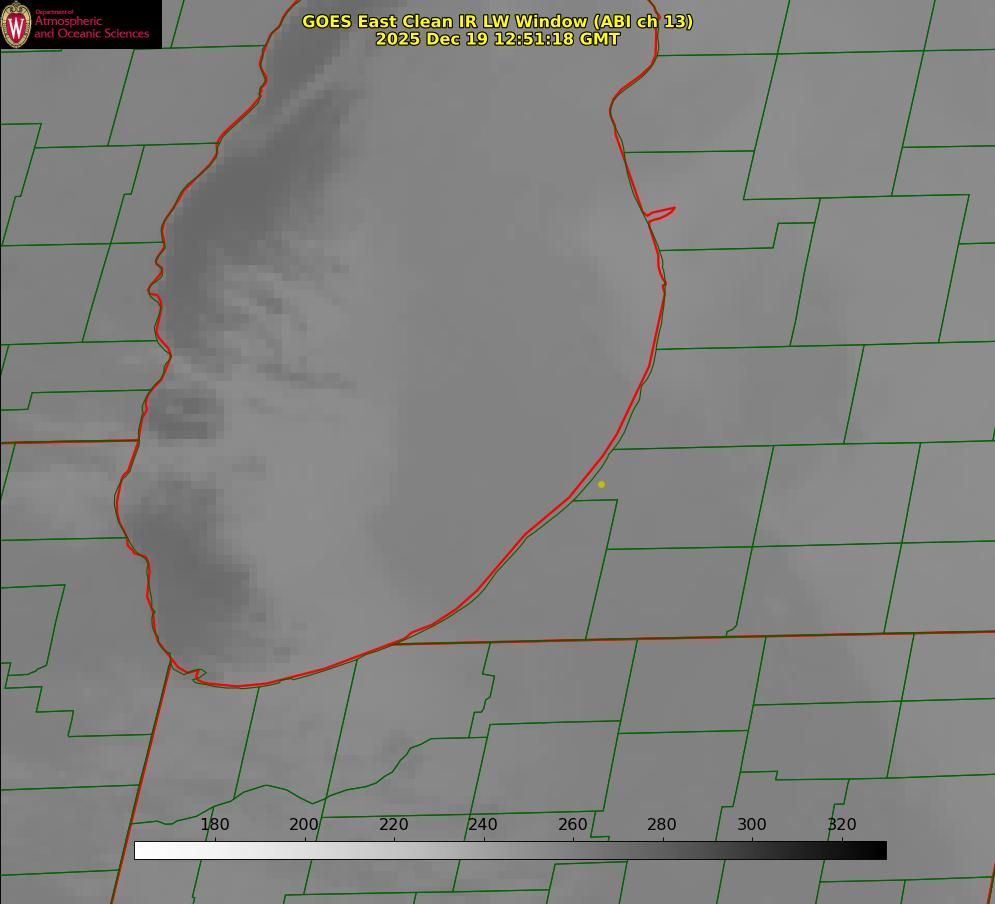This screenshot has width=995, height=904.
Task: Click the 260 colorbar tick label
Action: pyautogui.click(x=573, y=825)
